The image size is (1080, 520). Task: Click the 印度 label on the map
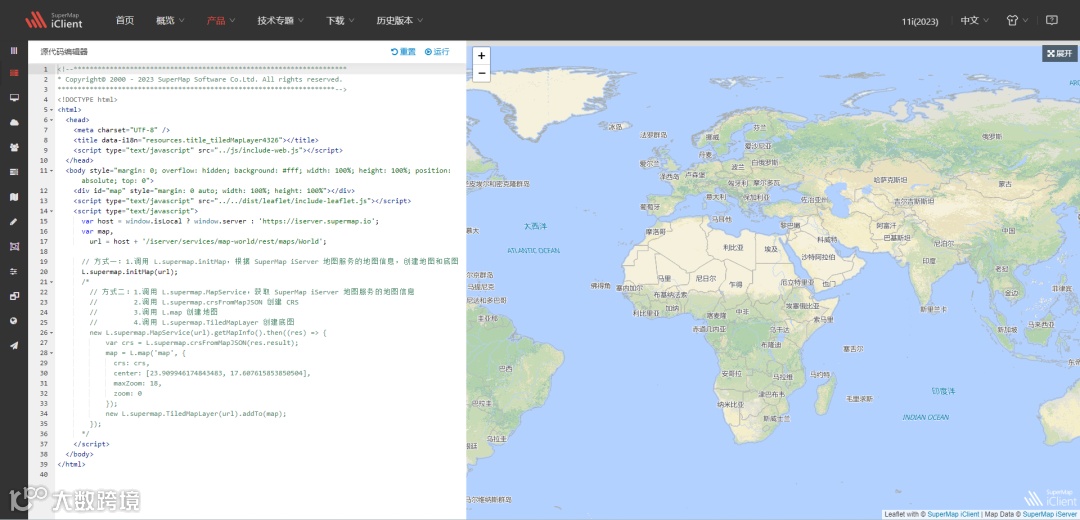[929, 261]
